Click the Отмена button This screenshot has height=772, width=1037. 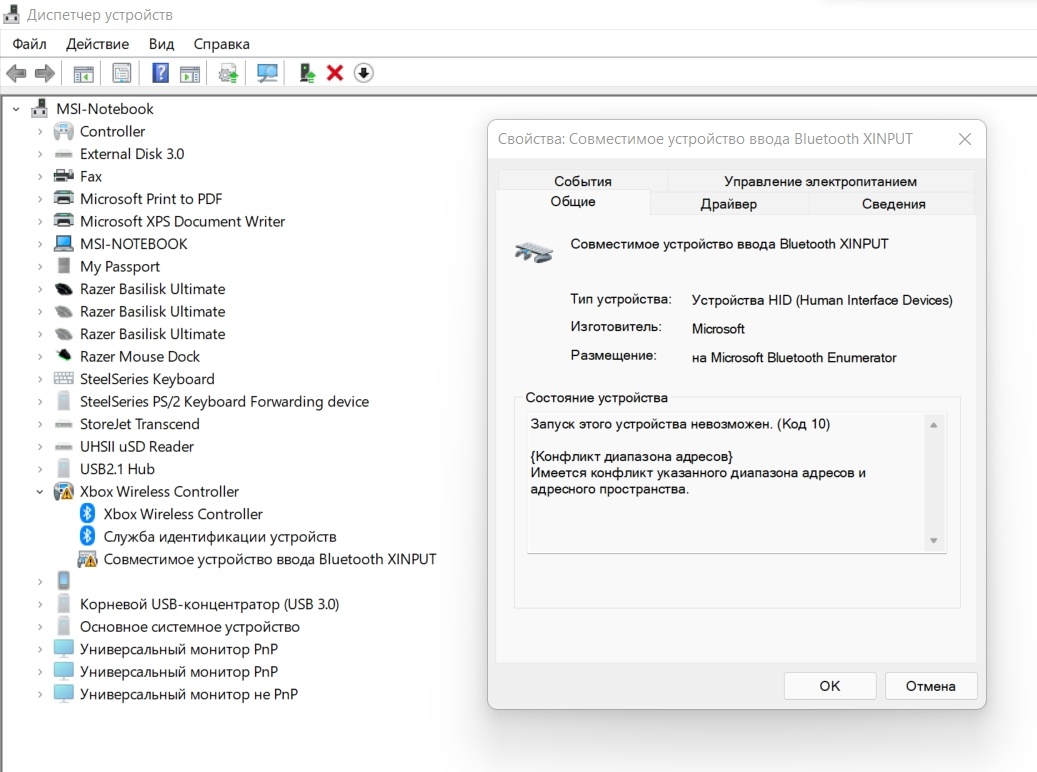tap(931, 686)
